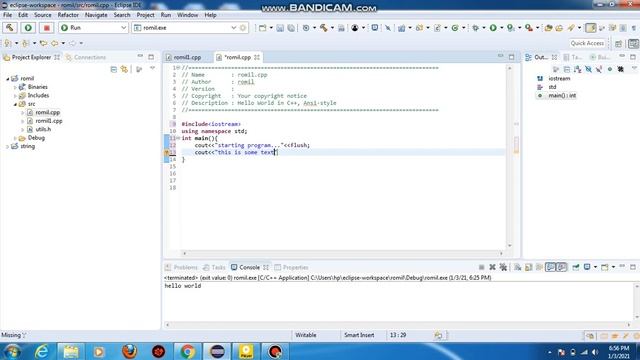Collapse the src folder node
The height and width of the screenshot is (360, 640).
coord(16,104)
